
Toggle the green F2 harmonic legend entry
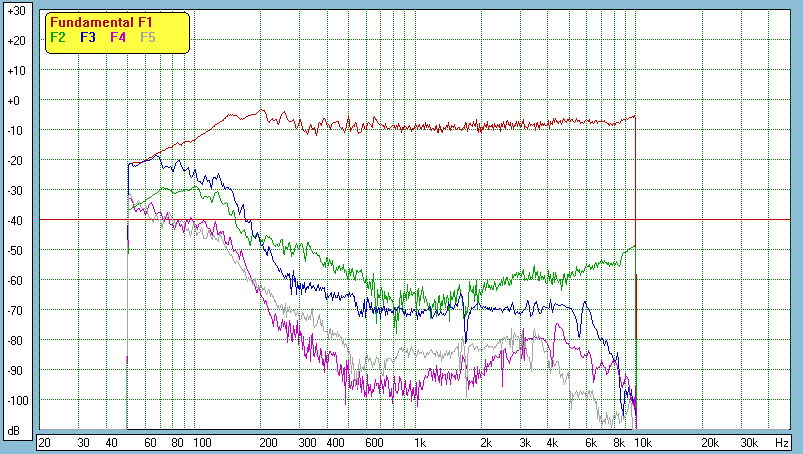[58, 37]
